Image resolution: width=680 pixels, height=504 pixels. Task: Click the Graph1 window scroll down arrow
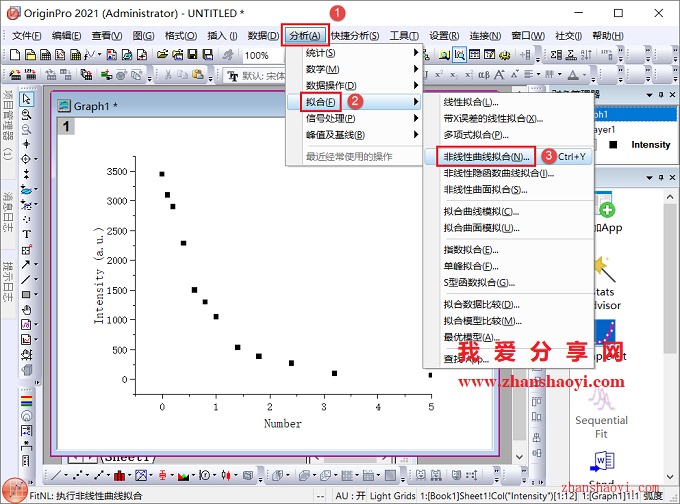pyautogui.click(x=520, y=457)
